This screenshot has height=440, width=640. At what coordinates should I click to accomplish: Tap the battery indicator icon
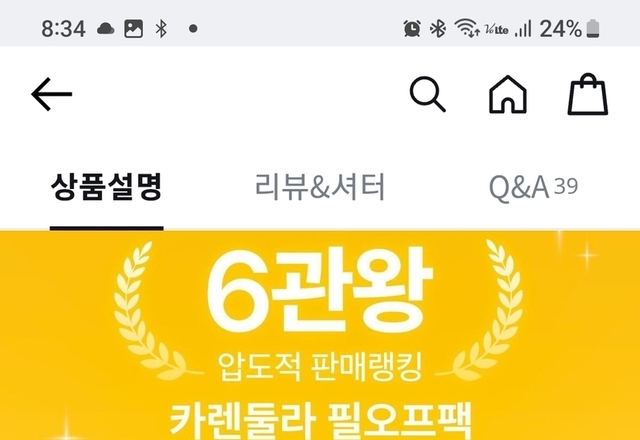(593, 29)
